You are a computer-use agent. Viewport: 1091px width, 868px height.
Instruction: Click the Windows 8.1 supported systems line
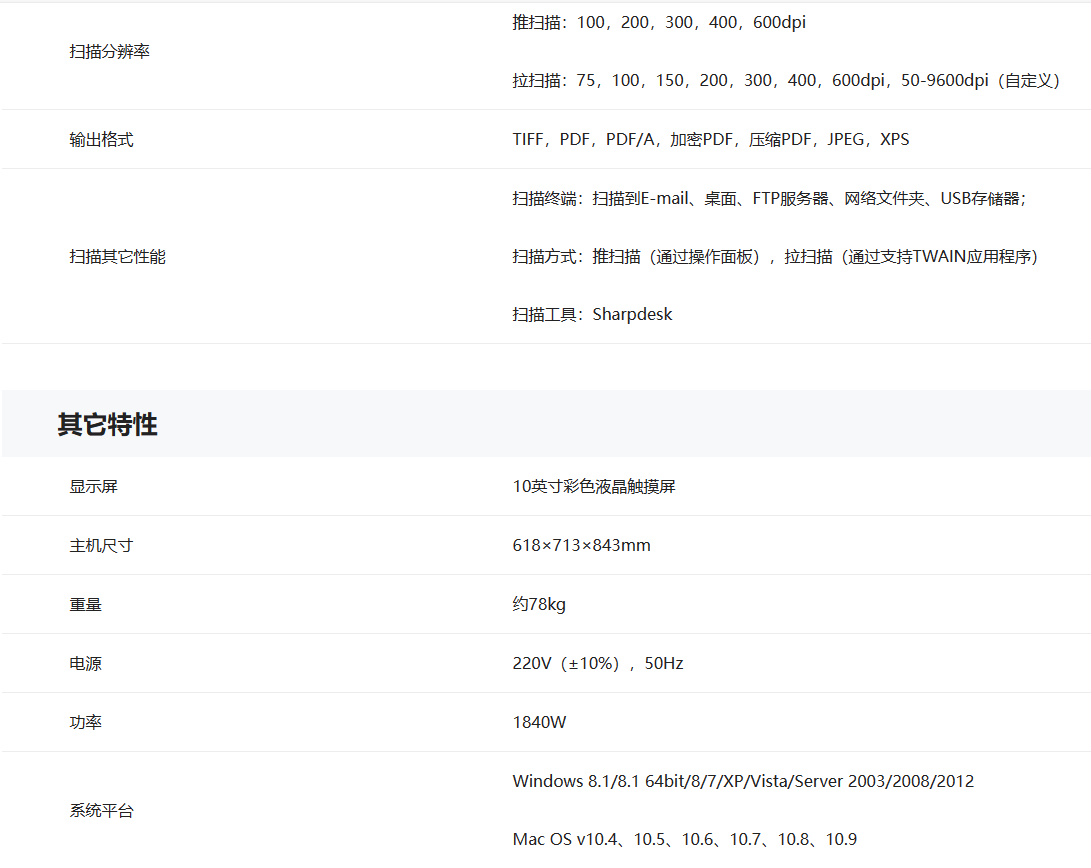click(742, 782)
